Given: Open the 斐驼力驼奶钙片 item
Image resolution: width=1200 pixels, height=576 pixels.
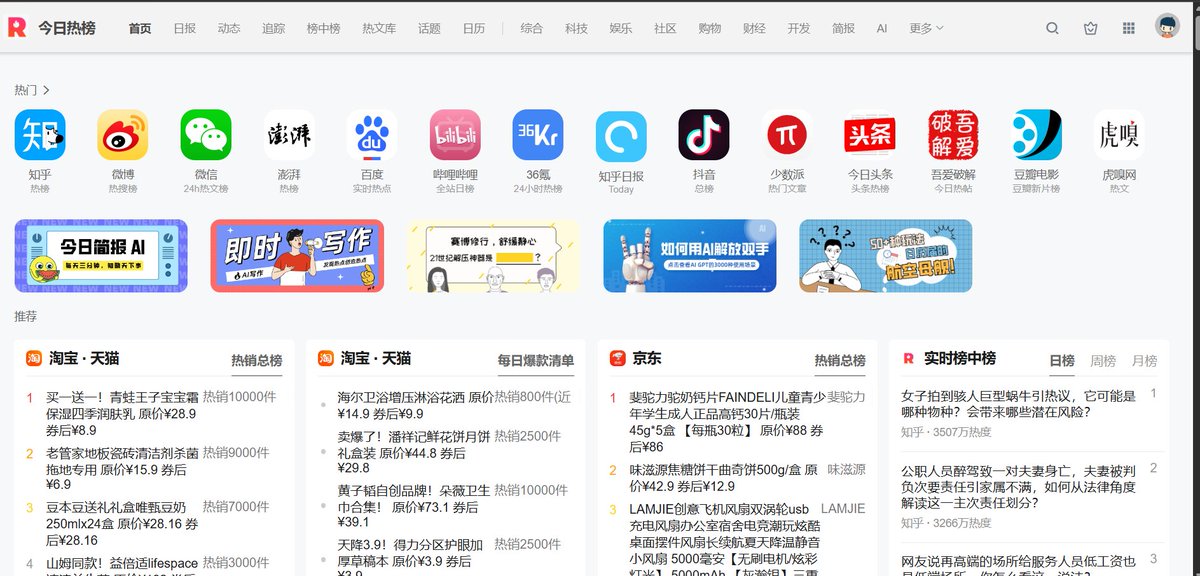Looking at the screenshot, I should (726, 421).
